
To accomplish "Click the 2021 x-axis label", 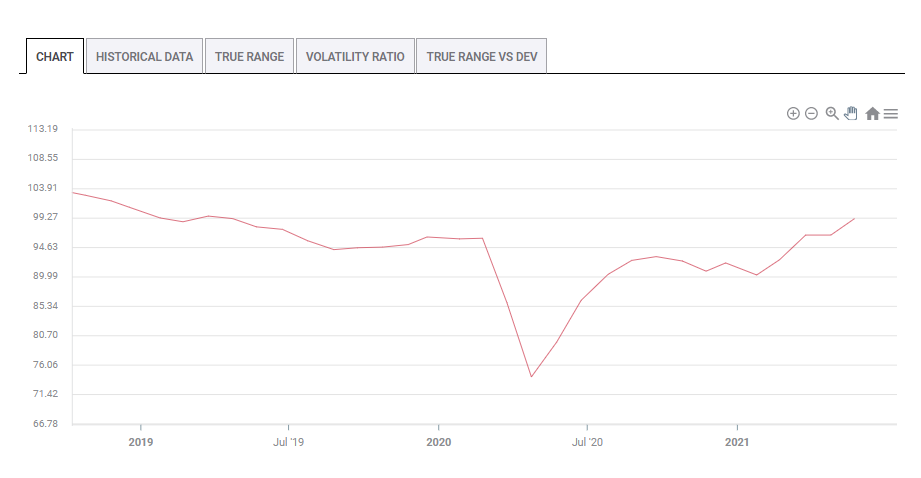I will tap(737, 442).
